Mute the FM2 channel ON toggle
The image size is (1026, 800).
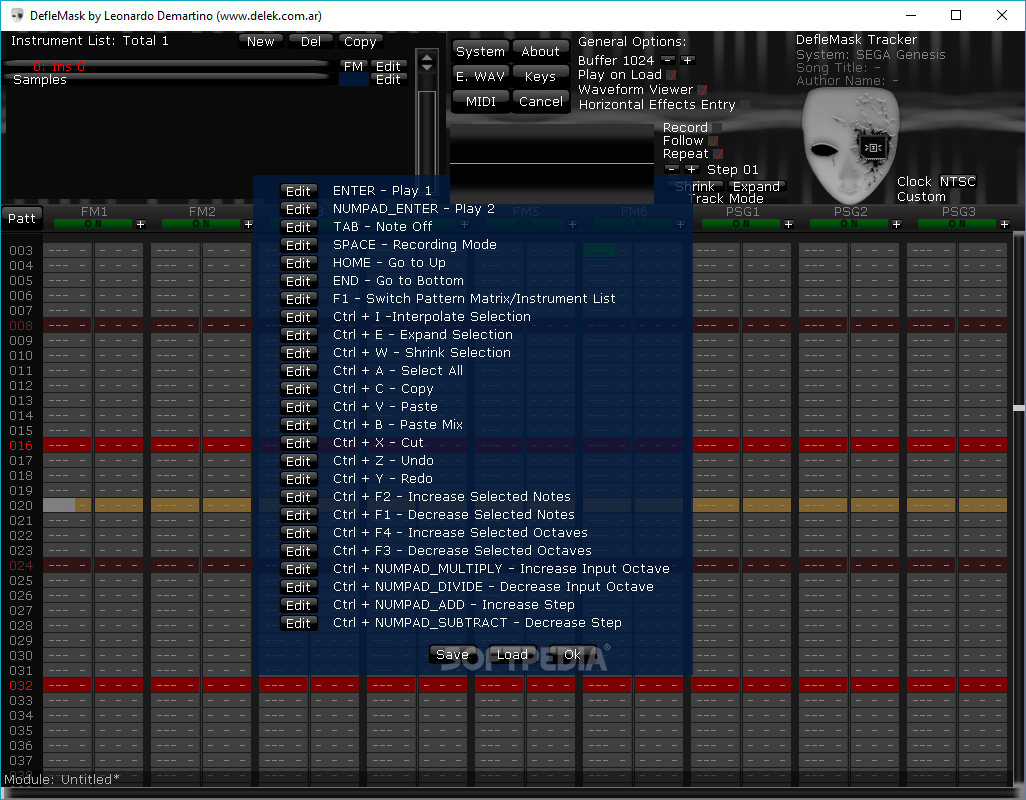pos(201,224)
